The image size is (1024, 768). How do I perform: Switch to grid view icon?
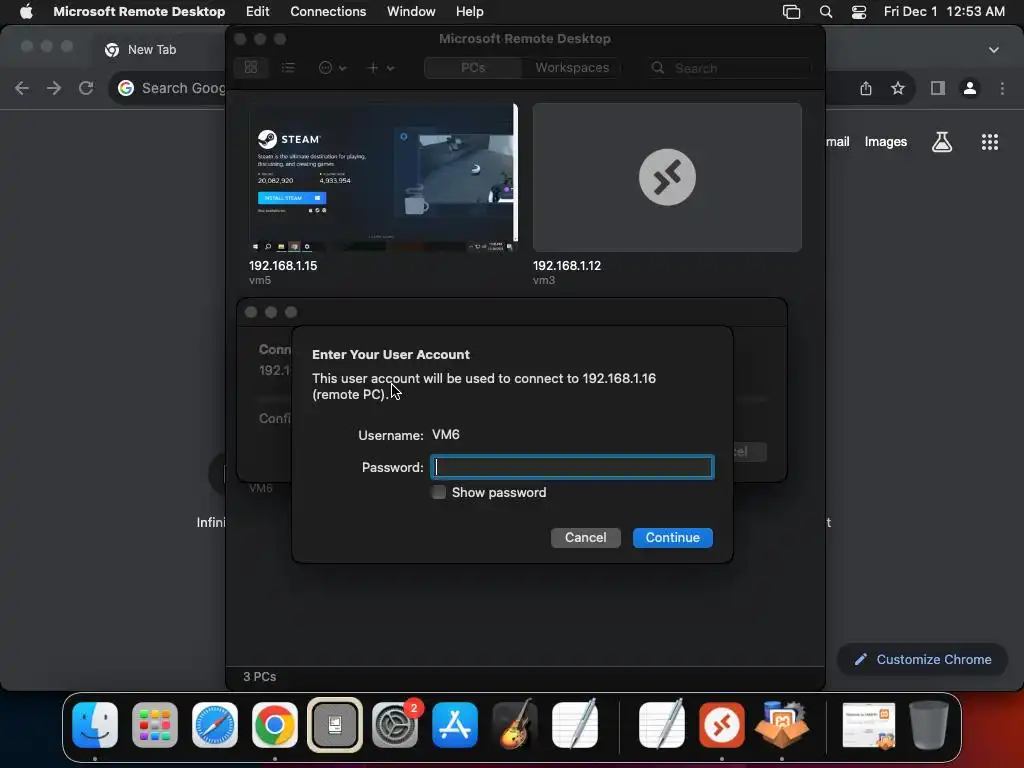coord(251,67)
